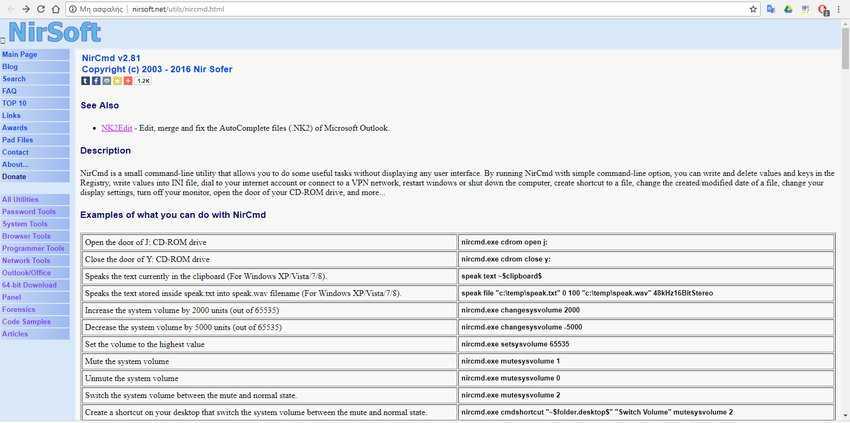Open the 64-bit Download page
This screenshot has height=423, width=850.
click(35, 285)
